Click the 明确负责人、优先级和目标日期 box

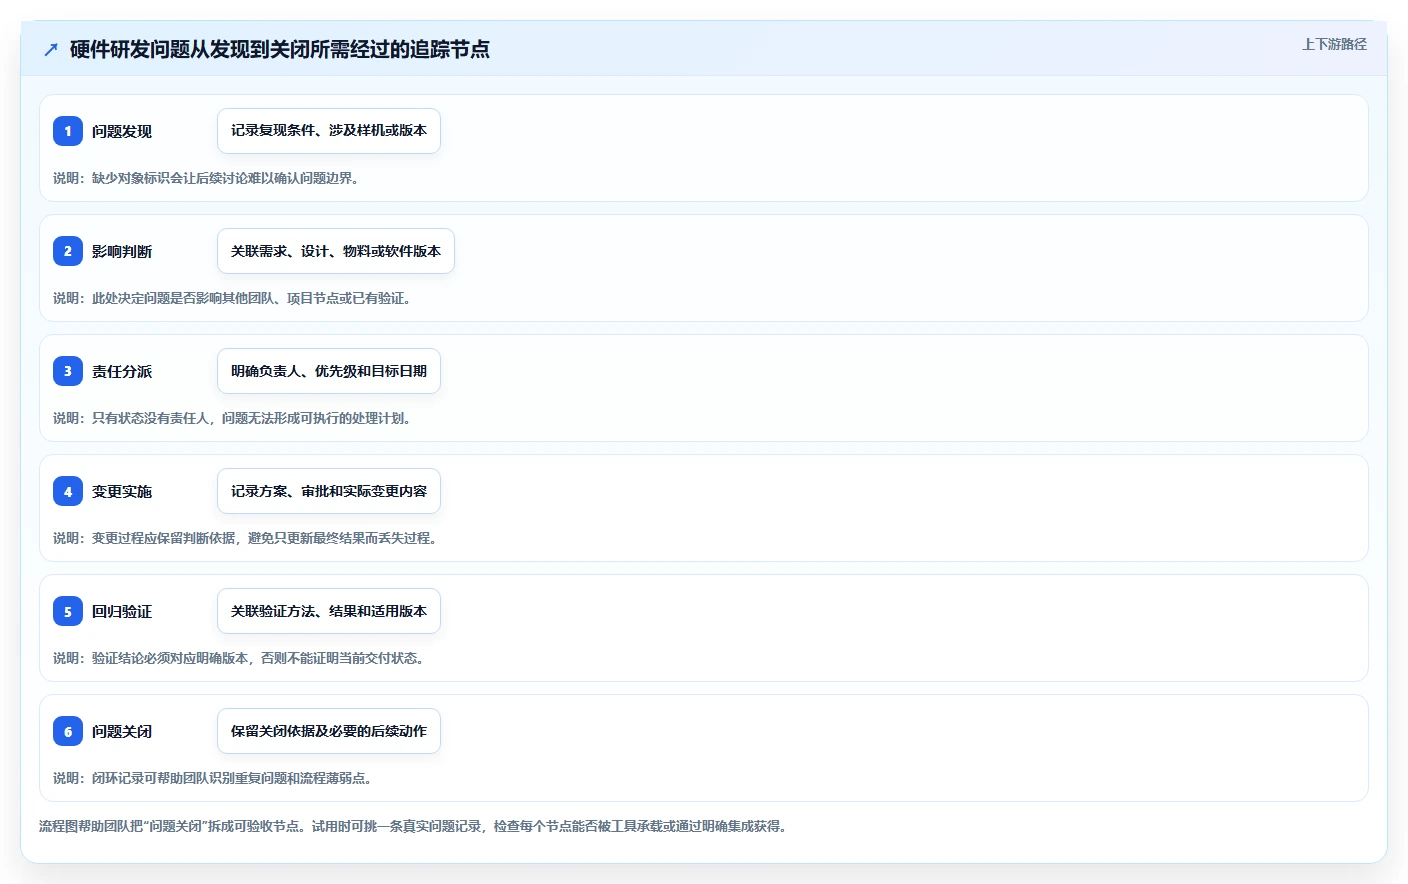point(329,371)
